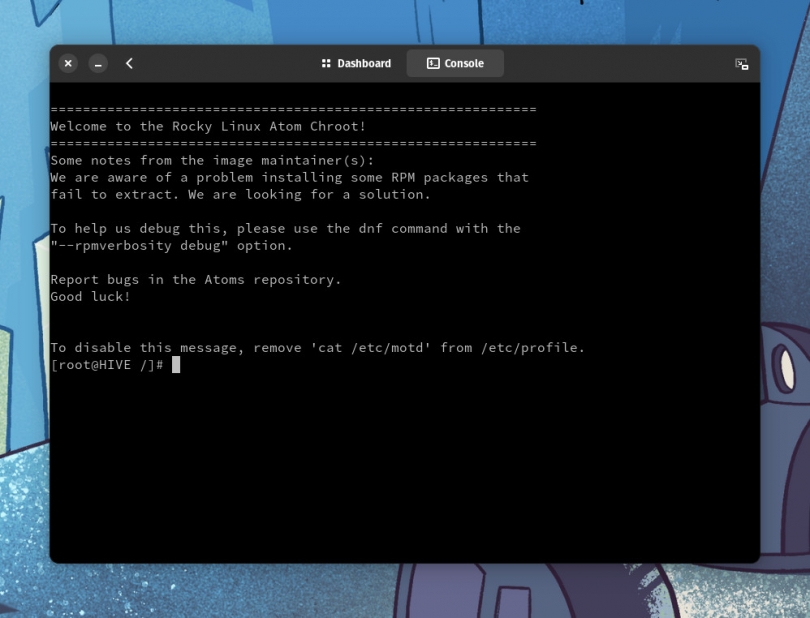810x618 pixels.
Task: Click the close icon in the header bar
Action: pyautogui.click(x=67, y=63)
